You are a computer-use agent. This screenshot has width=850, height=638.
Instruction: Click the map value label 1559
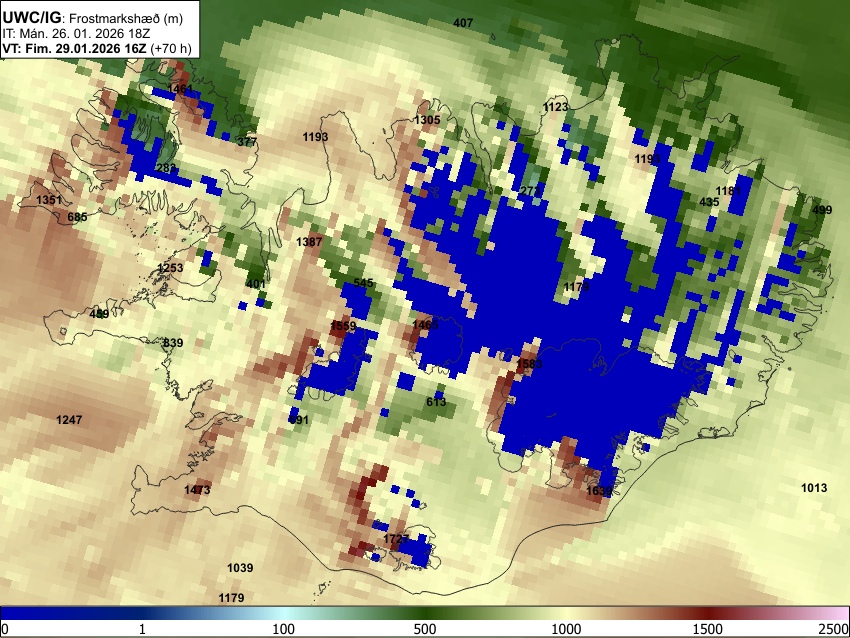(x=343, y=325)
